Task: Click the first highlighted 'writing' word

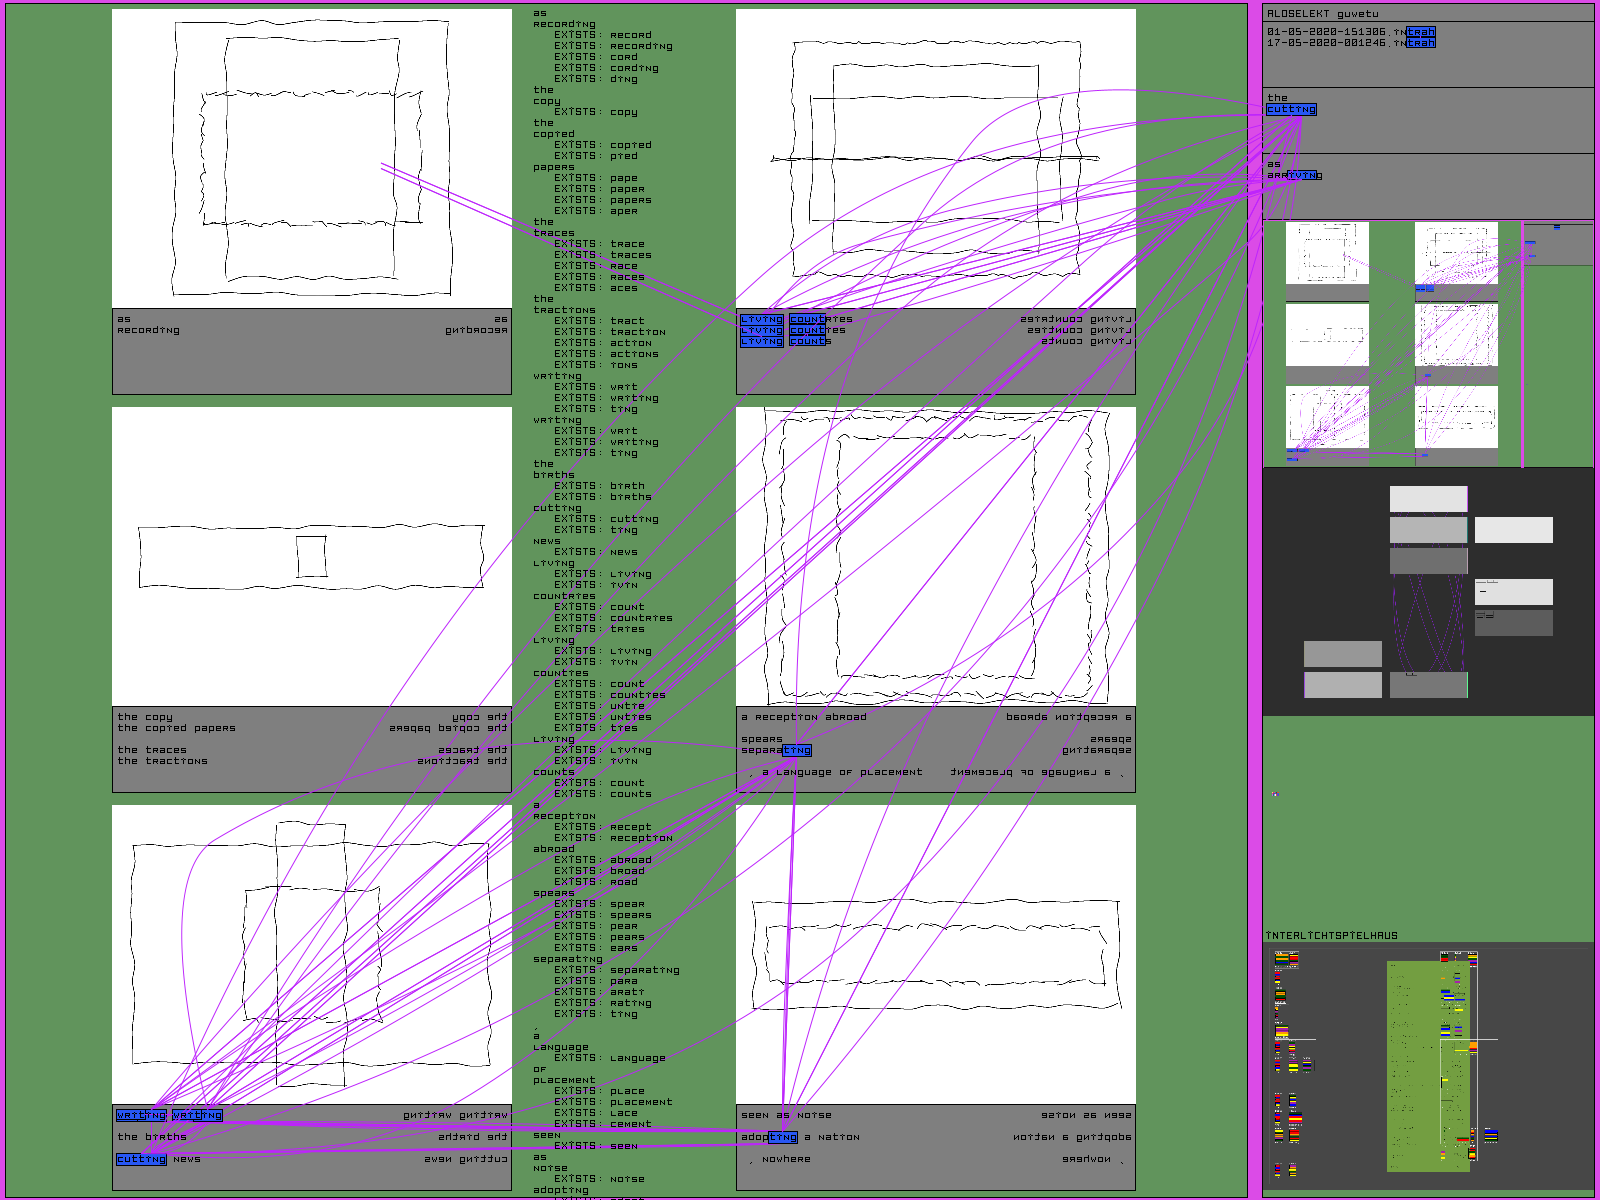Action: (141, 1115)
